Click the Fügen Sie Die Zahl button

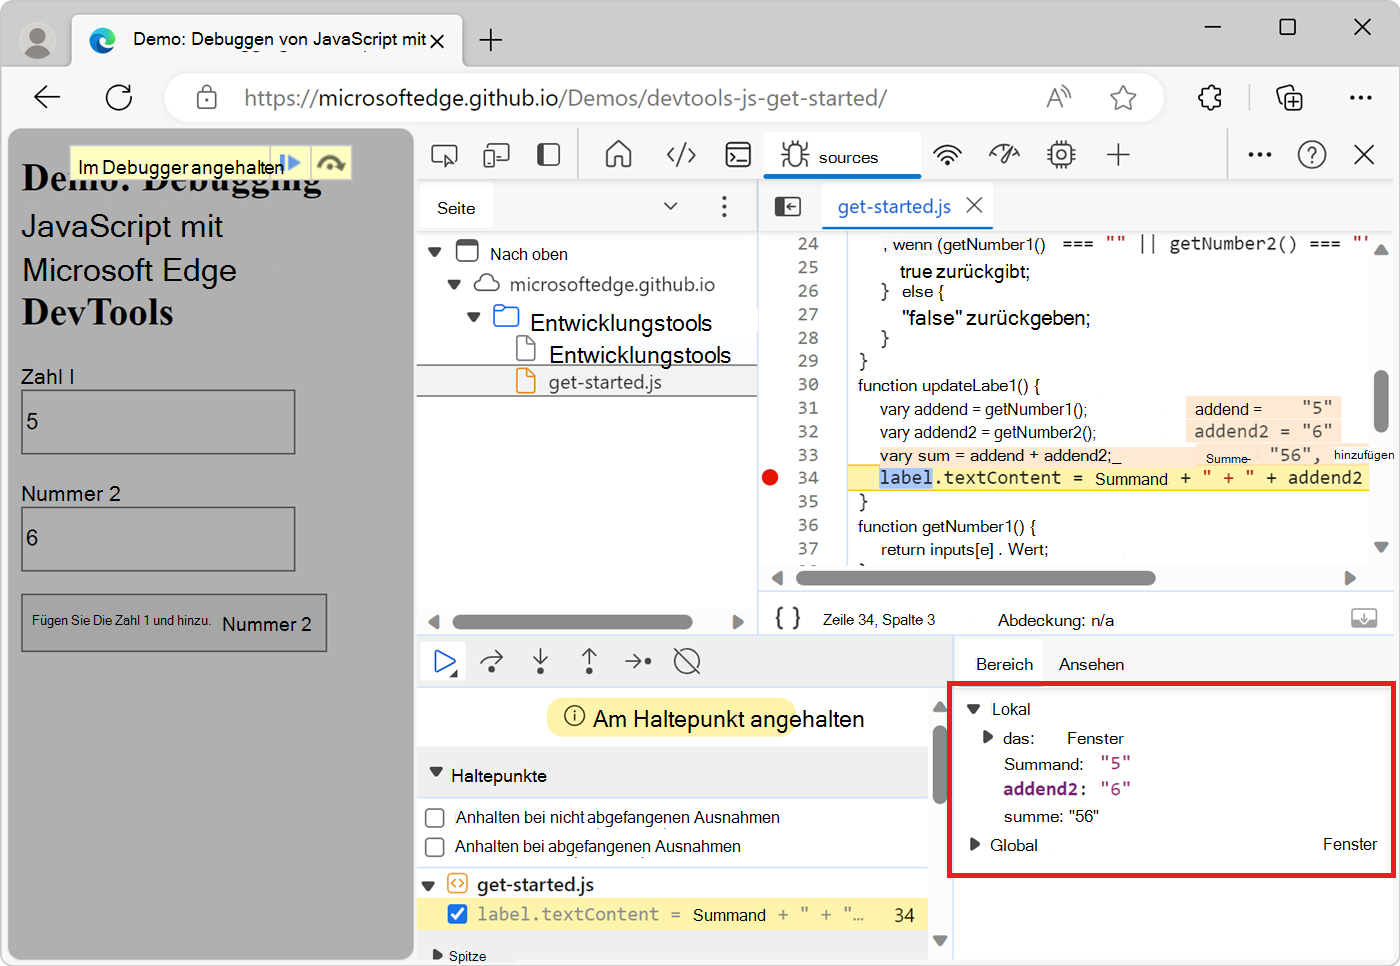pyautogui.click(x=174, y=623)
